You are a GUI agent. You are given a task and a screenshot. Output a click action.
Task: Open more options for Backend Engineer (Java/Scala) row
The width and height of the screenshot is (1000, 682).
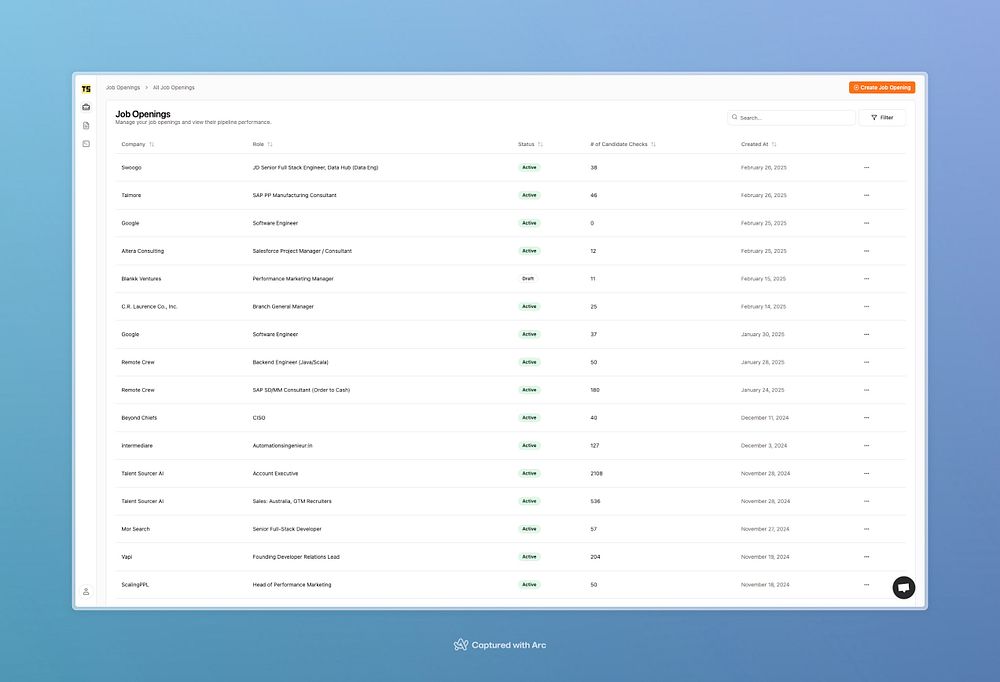pyautogui.click(x=866, y=362)
